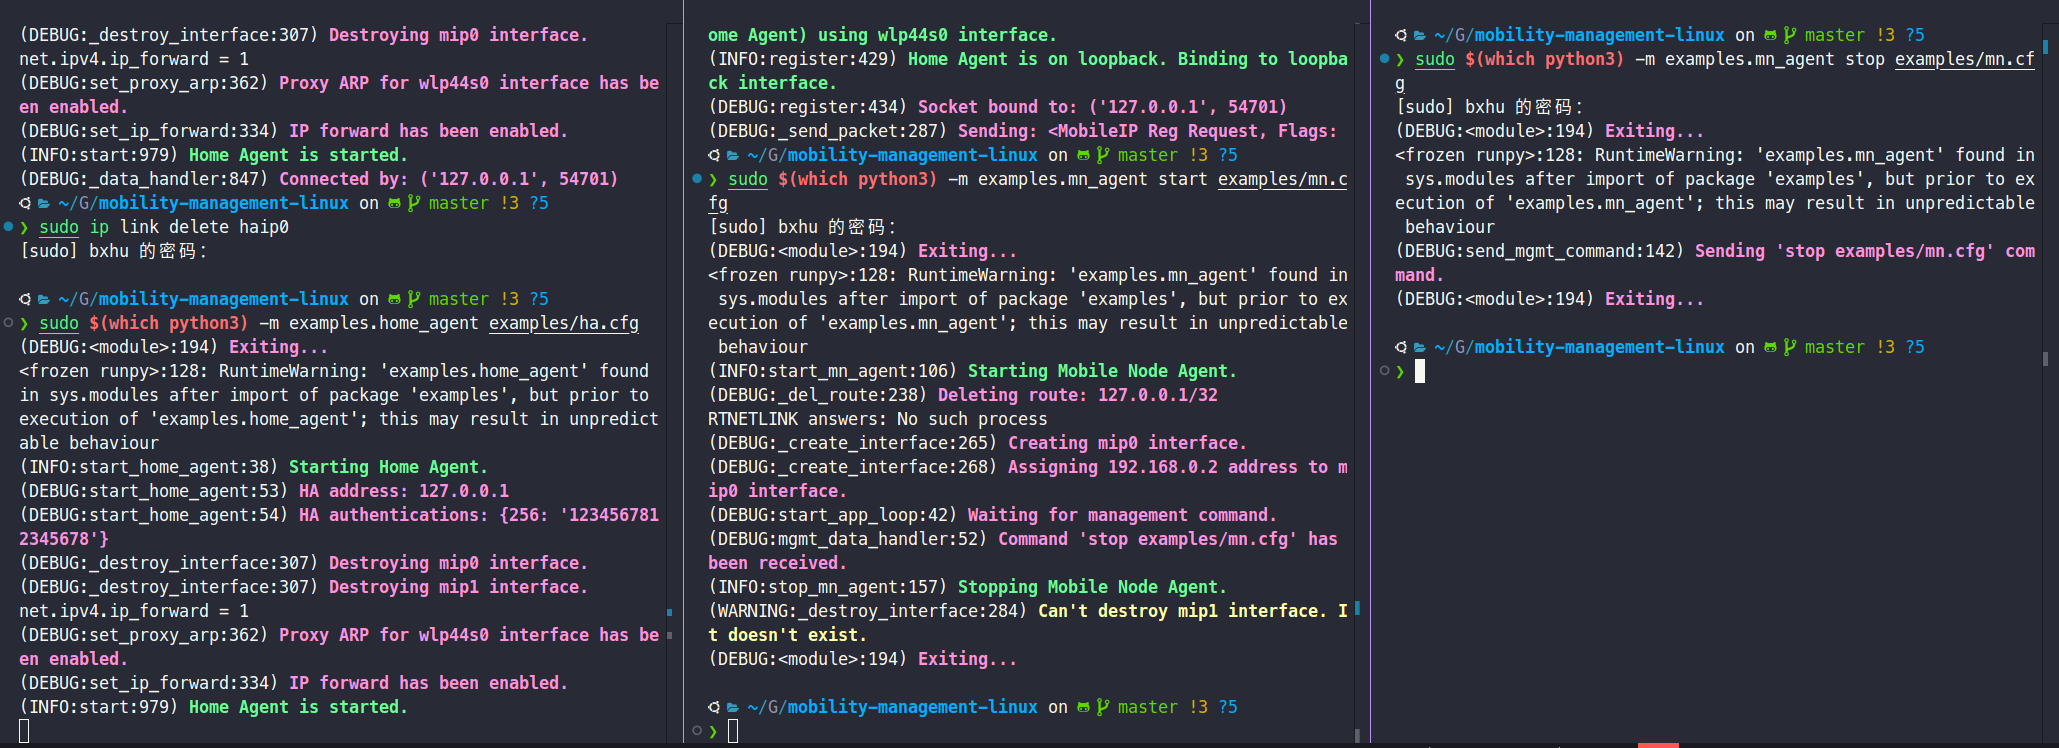This screenshot has height=748, width=2059.
Task: Click folder icon in prompt above 'mn_agent start' command
Action: pos(733,155)
